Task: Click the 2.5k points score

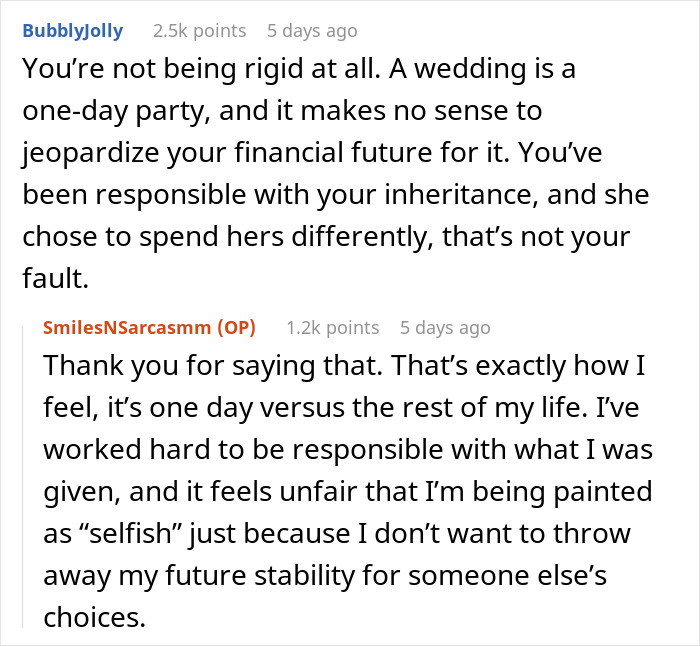Action: [199, 31]
